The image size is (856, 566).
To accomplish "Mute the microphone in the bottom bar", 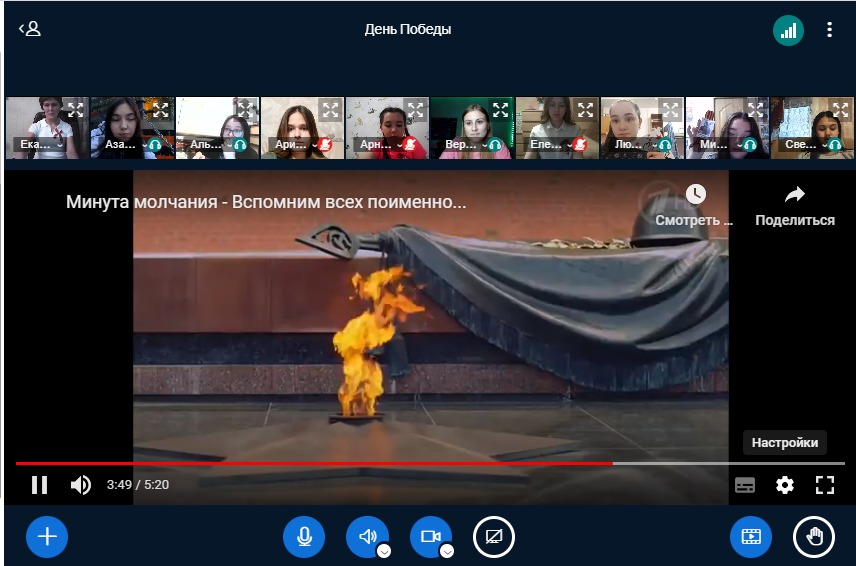I will tap(304, 537).
